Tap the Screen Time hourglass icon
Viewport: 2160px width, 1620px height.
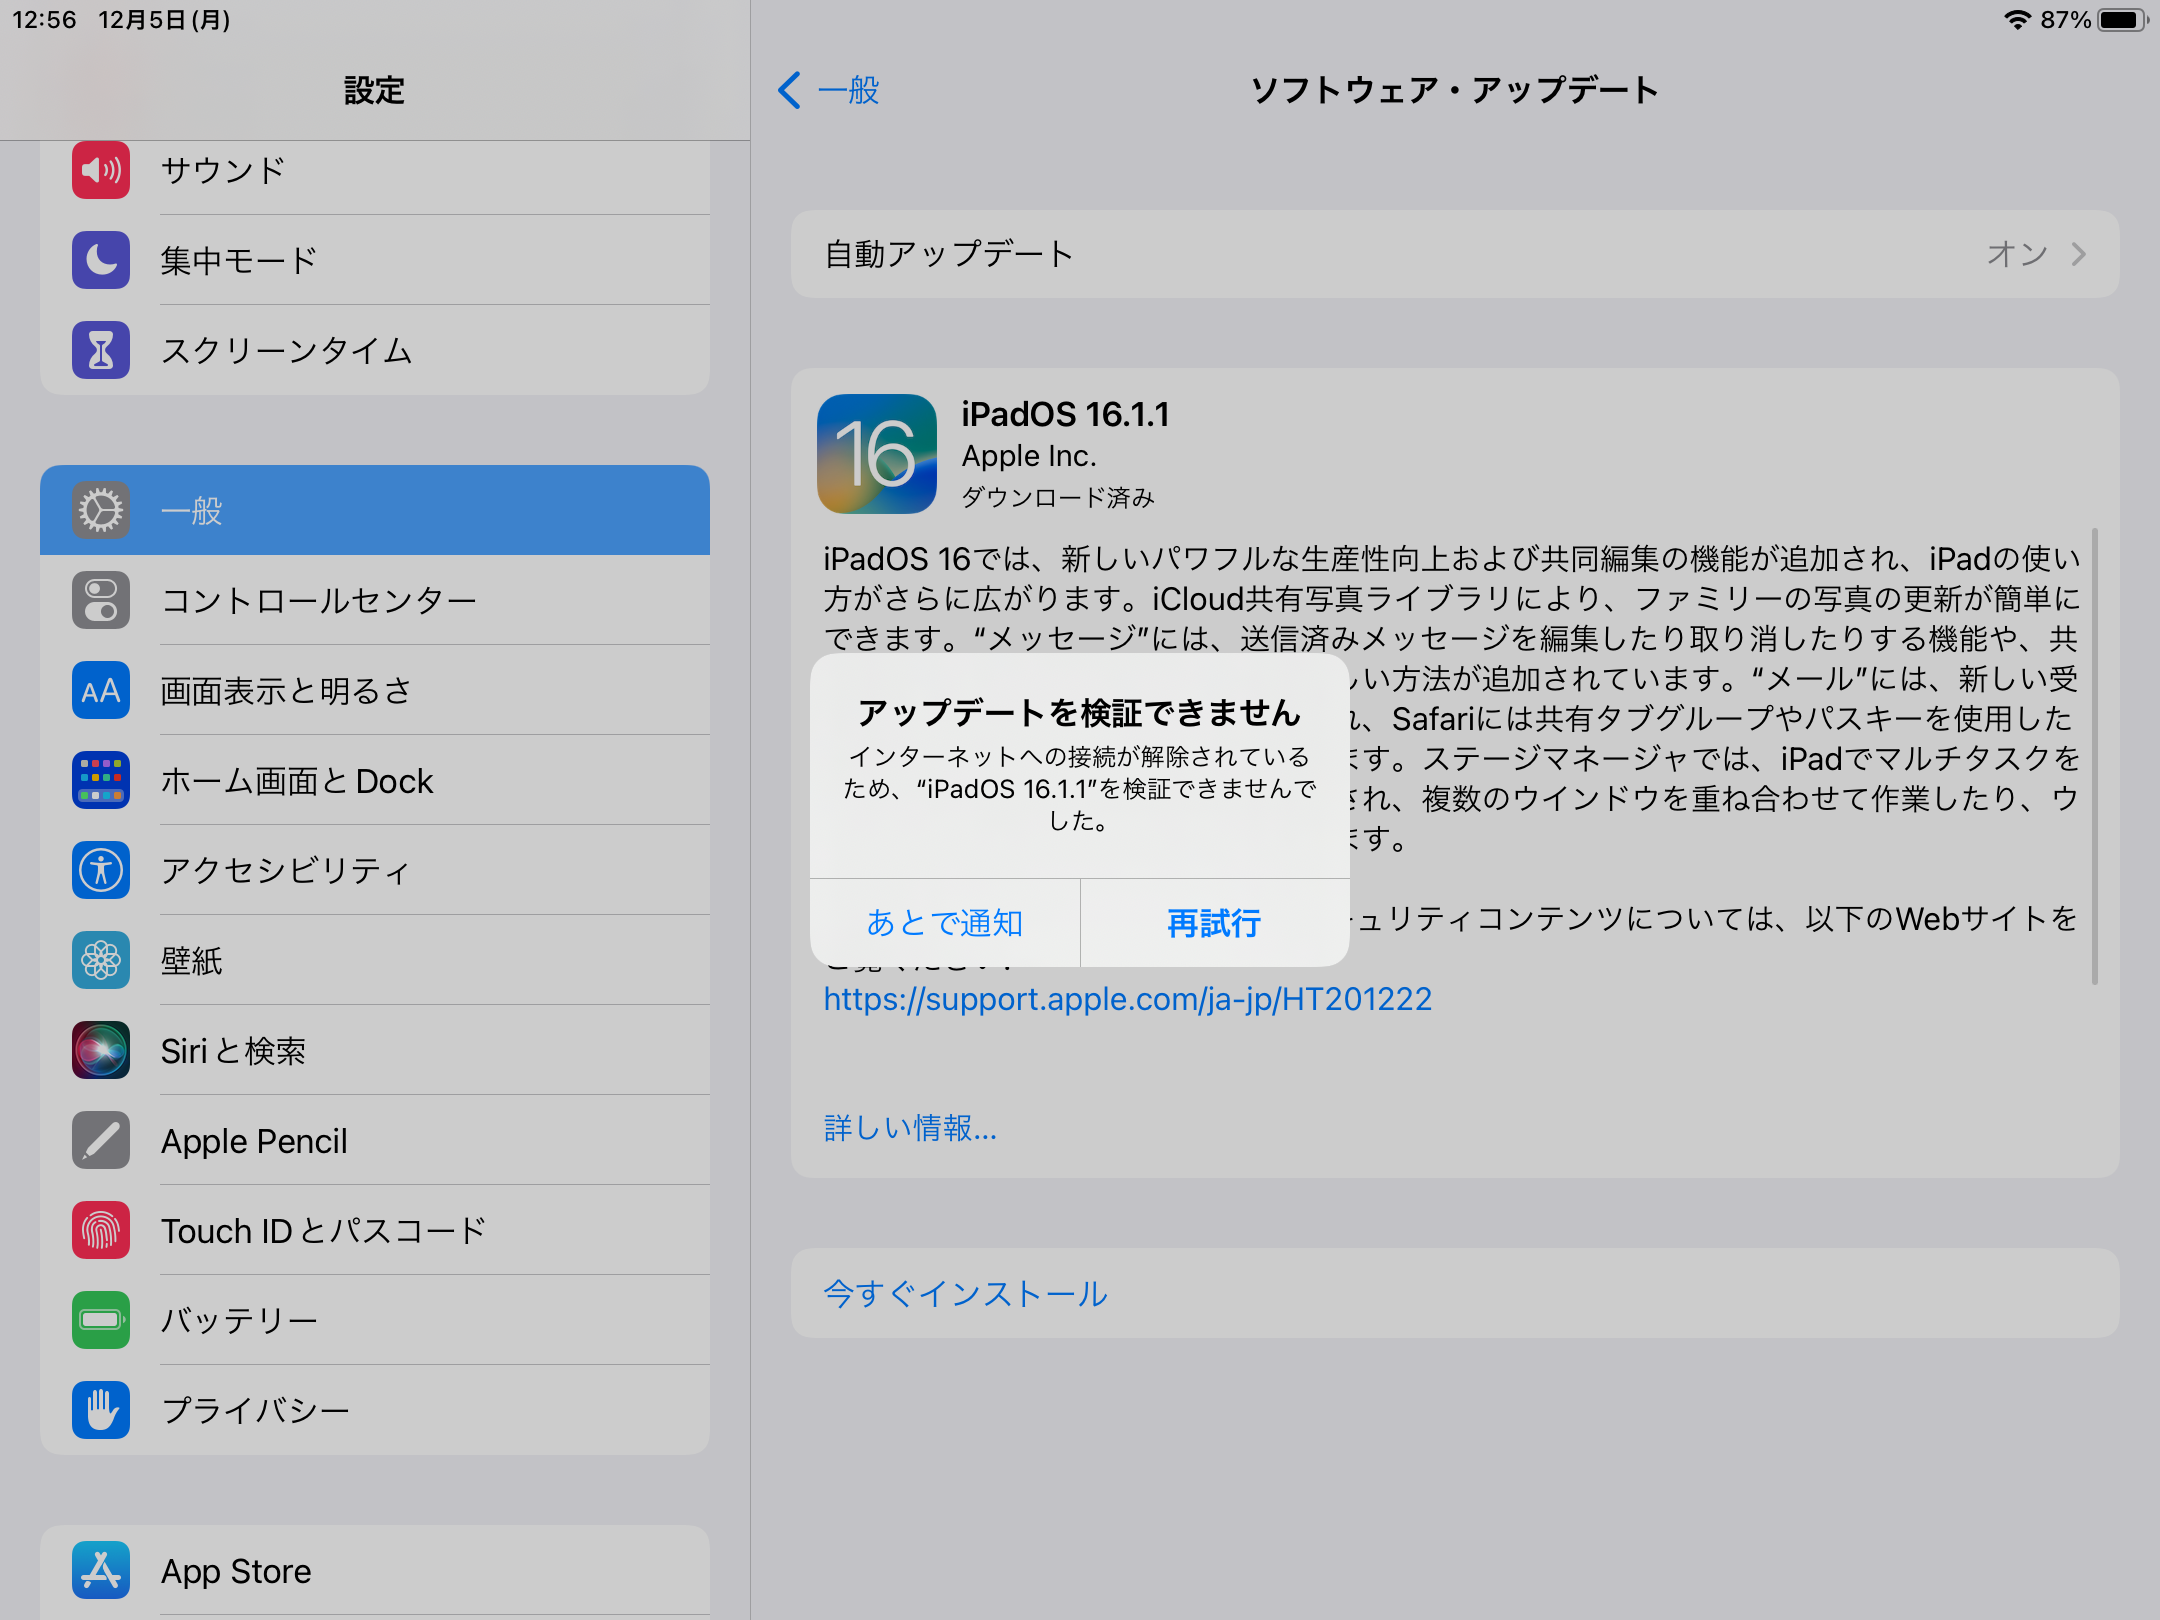click(x=101, y=350)
